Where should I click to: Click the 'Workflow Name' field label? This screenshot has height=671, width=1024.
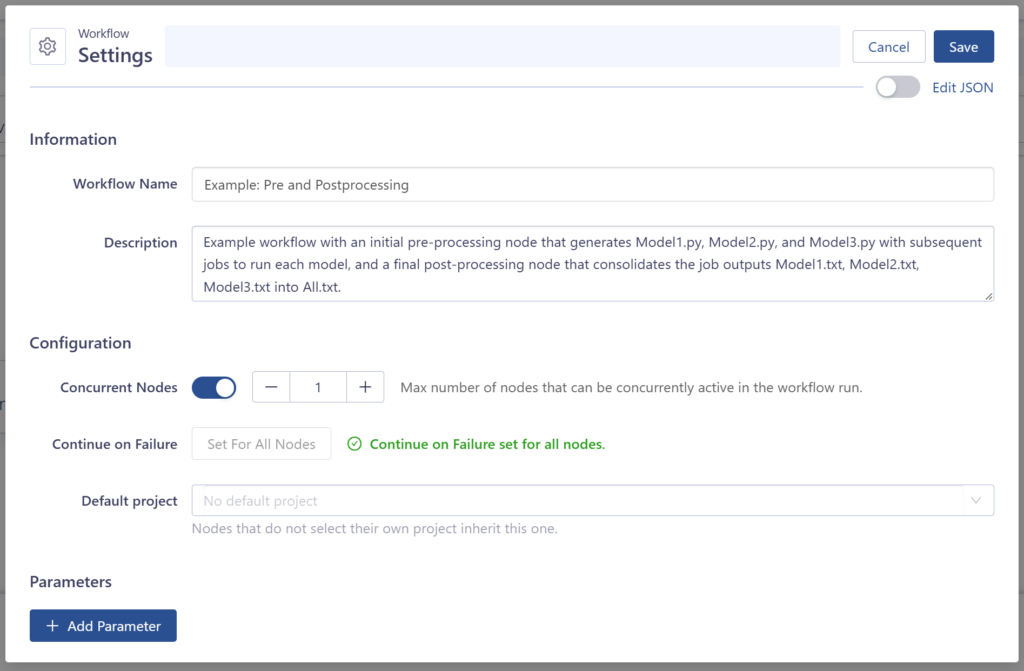click(125, 184)
